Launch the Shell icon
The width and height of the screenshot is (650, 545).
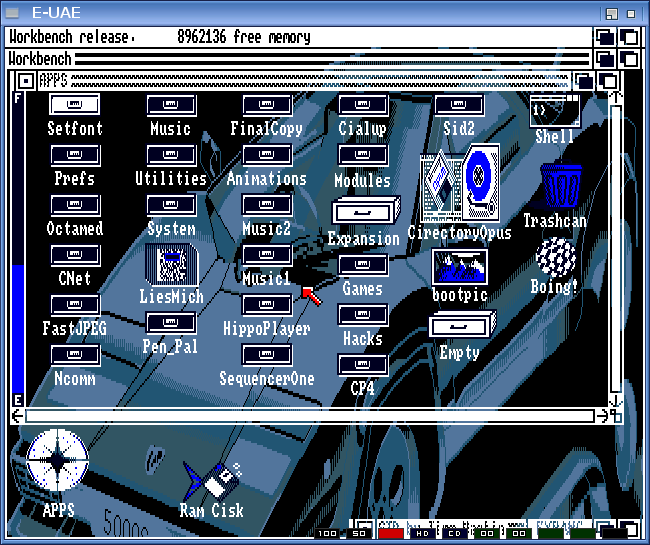coord(555,110)
